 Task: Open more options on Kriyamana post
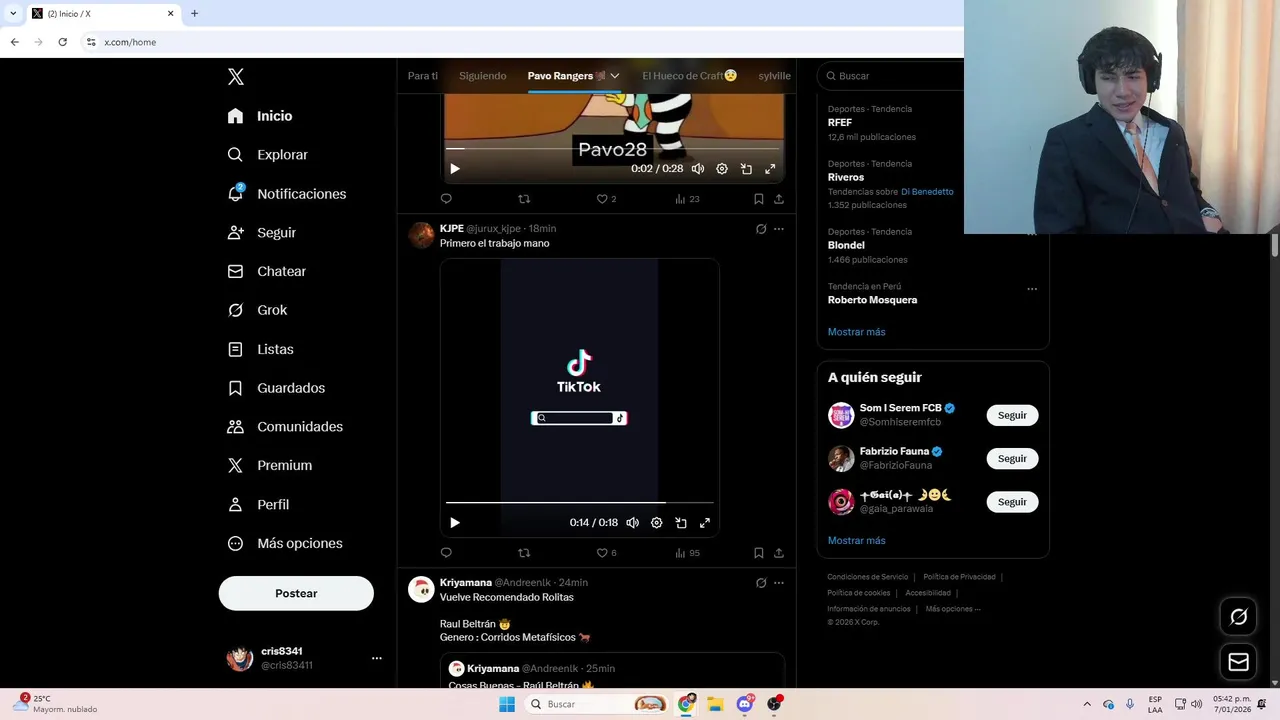(779, 583)
